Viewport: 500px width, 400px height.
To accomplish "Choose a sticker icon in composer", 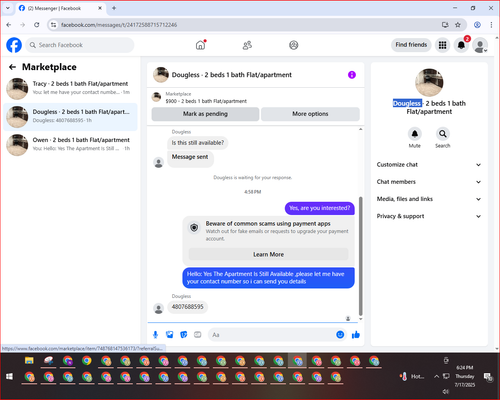I will (x=184, y=335).
